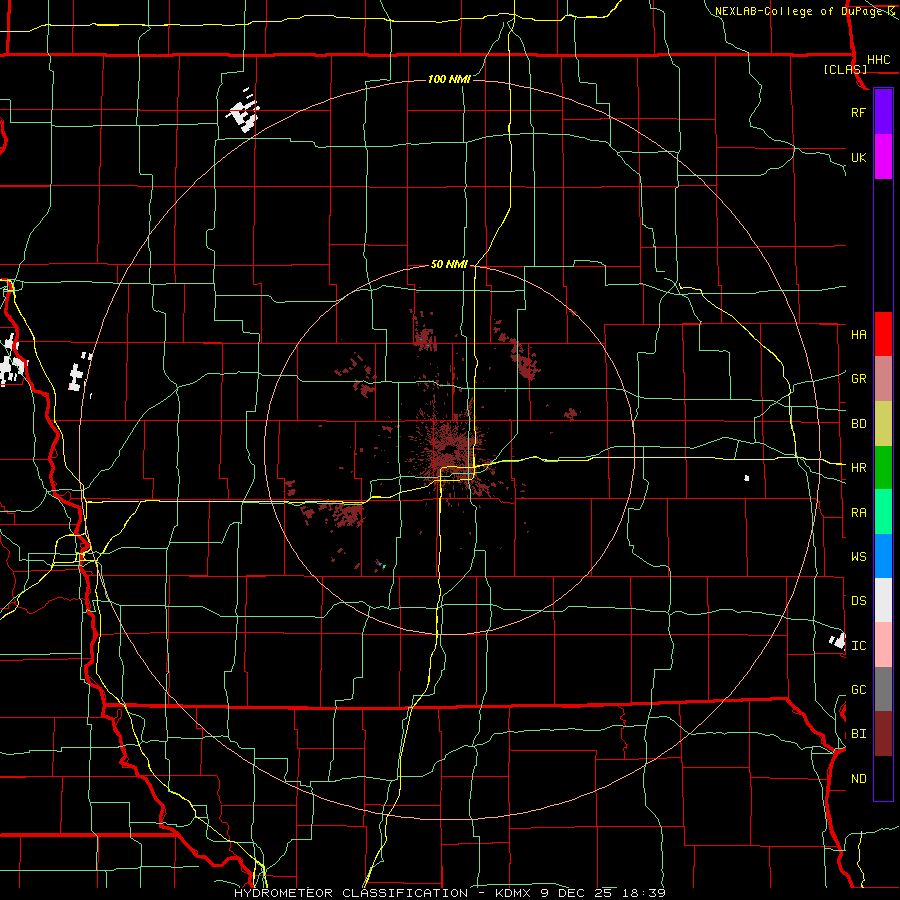
Task: Click the DS legend label
Action: click(x=858, y=601)
